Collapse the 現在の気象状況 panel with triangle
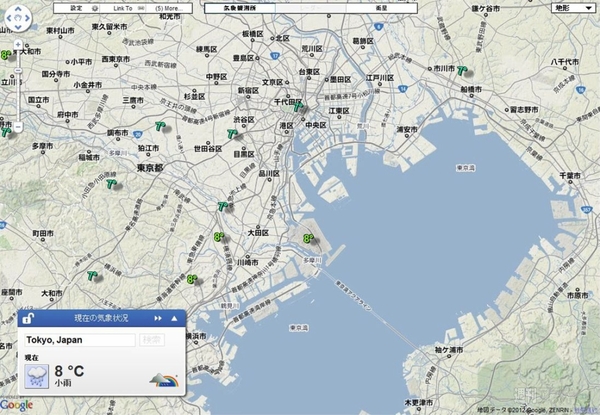 click(174, 318)
